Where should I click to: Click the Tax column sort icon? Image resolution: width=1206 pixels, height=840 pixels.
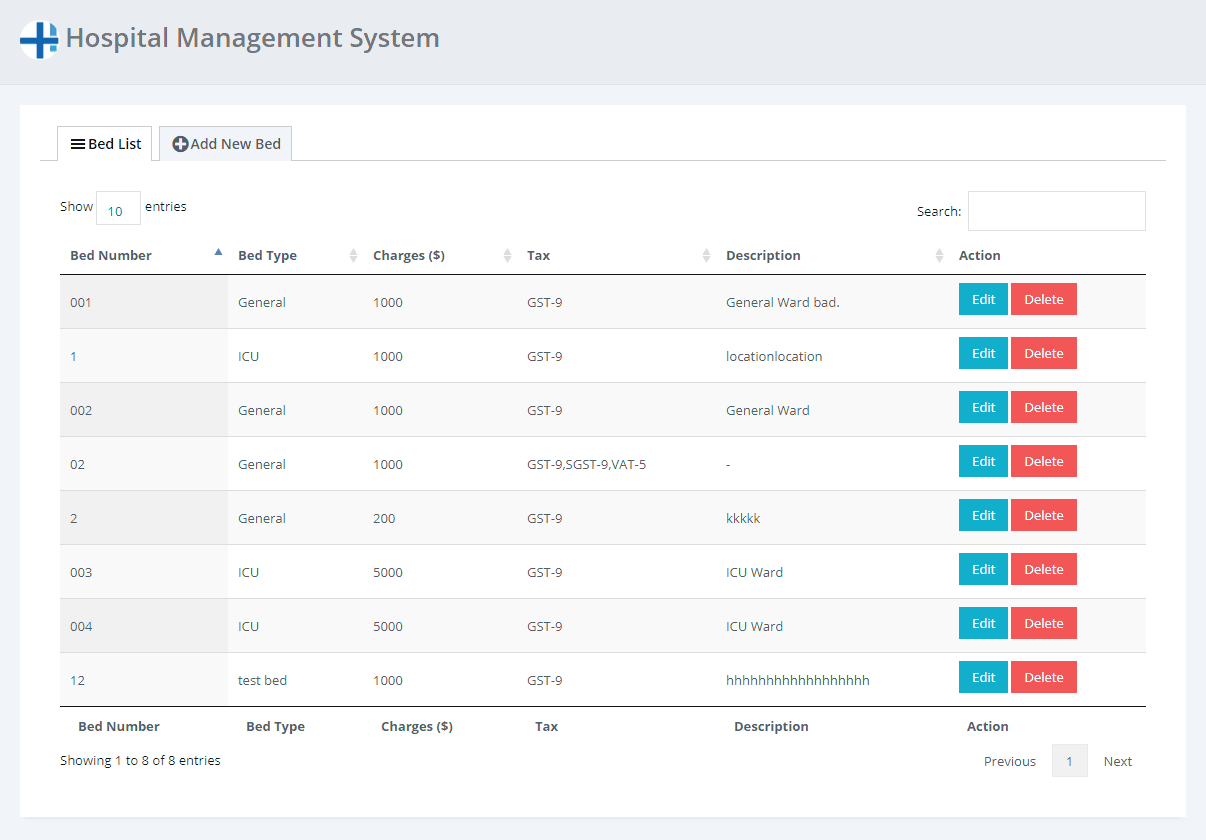tap(706, 256)
